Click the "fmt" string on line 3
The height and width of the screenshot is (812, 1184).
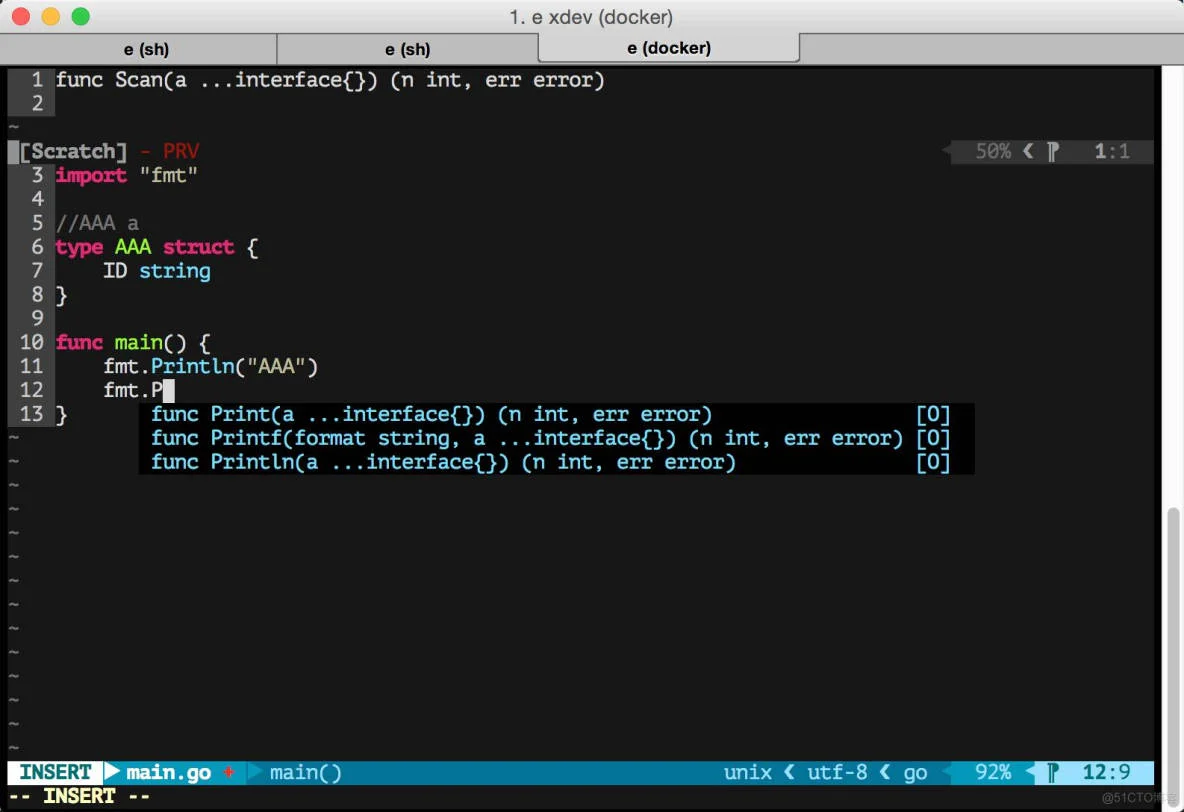tap(168, 175)
